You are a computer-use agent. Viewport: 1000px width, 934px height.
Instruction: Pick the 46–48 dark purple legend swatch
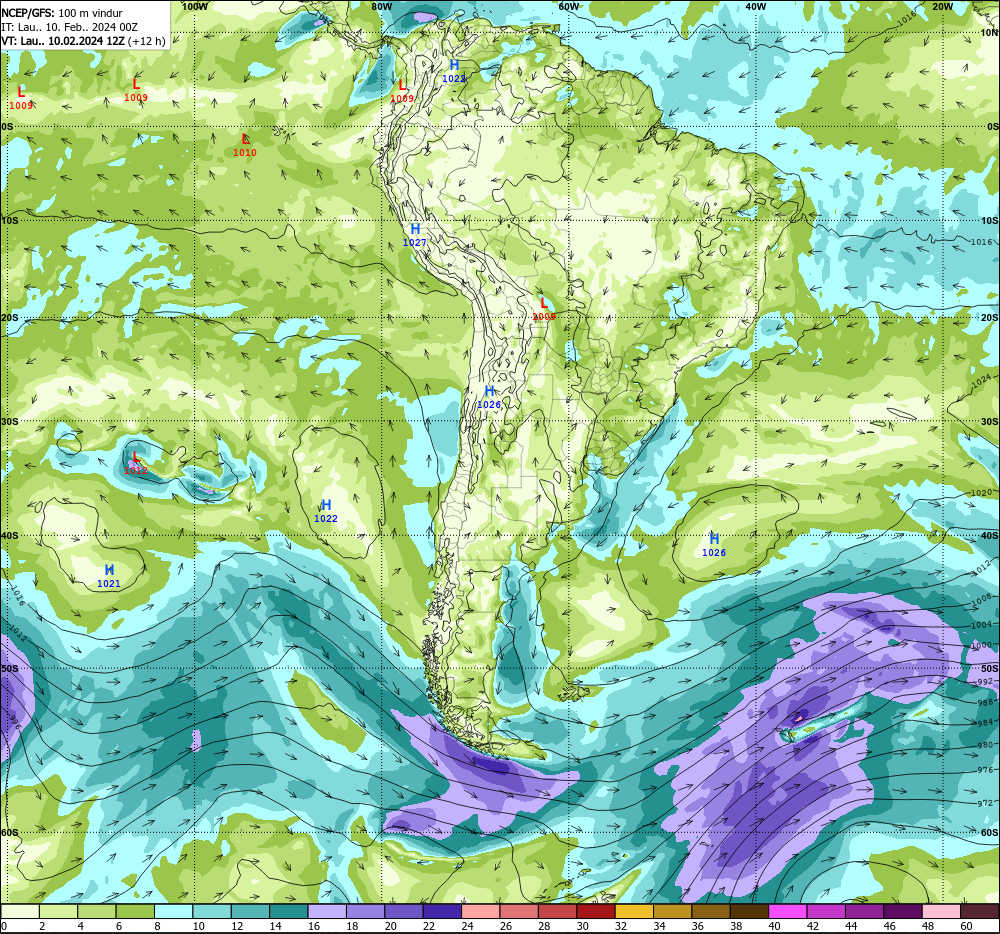903,911
